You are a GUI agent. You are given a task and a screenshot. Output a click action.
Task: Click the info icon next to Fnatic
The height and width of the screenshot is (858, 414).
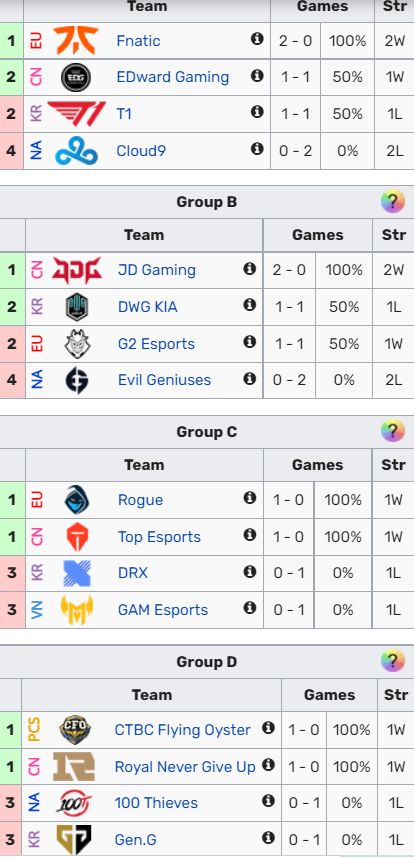coord(257,39)
